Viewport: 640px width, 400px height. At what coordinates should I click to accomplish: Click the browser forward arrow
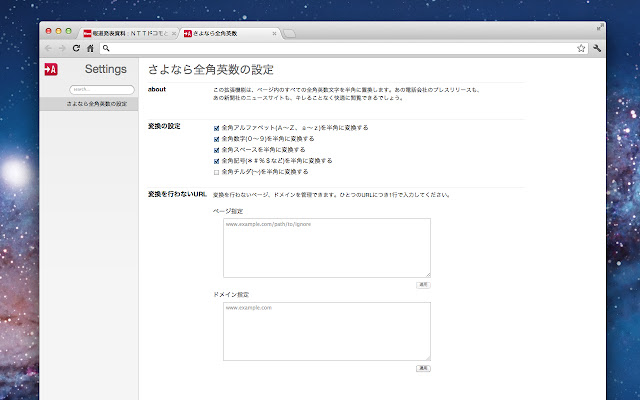pos(62,48)
